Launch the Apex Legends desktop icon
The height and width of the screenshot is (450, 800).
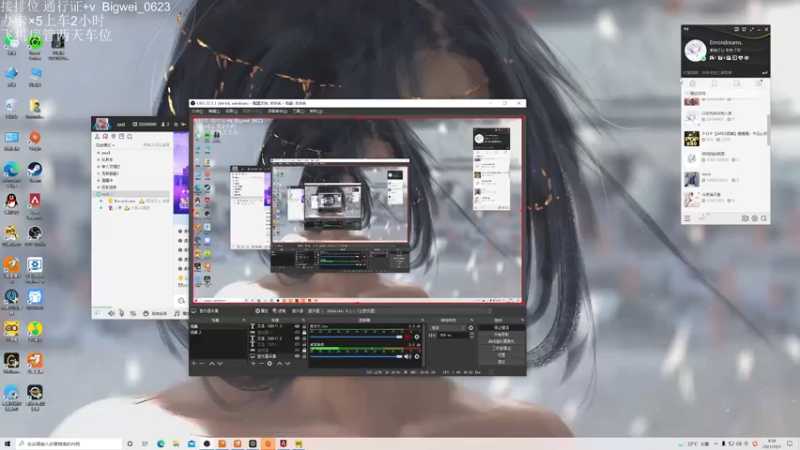35,204
